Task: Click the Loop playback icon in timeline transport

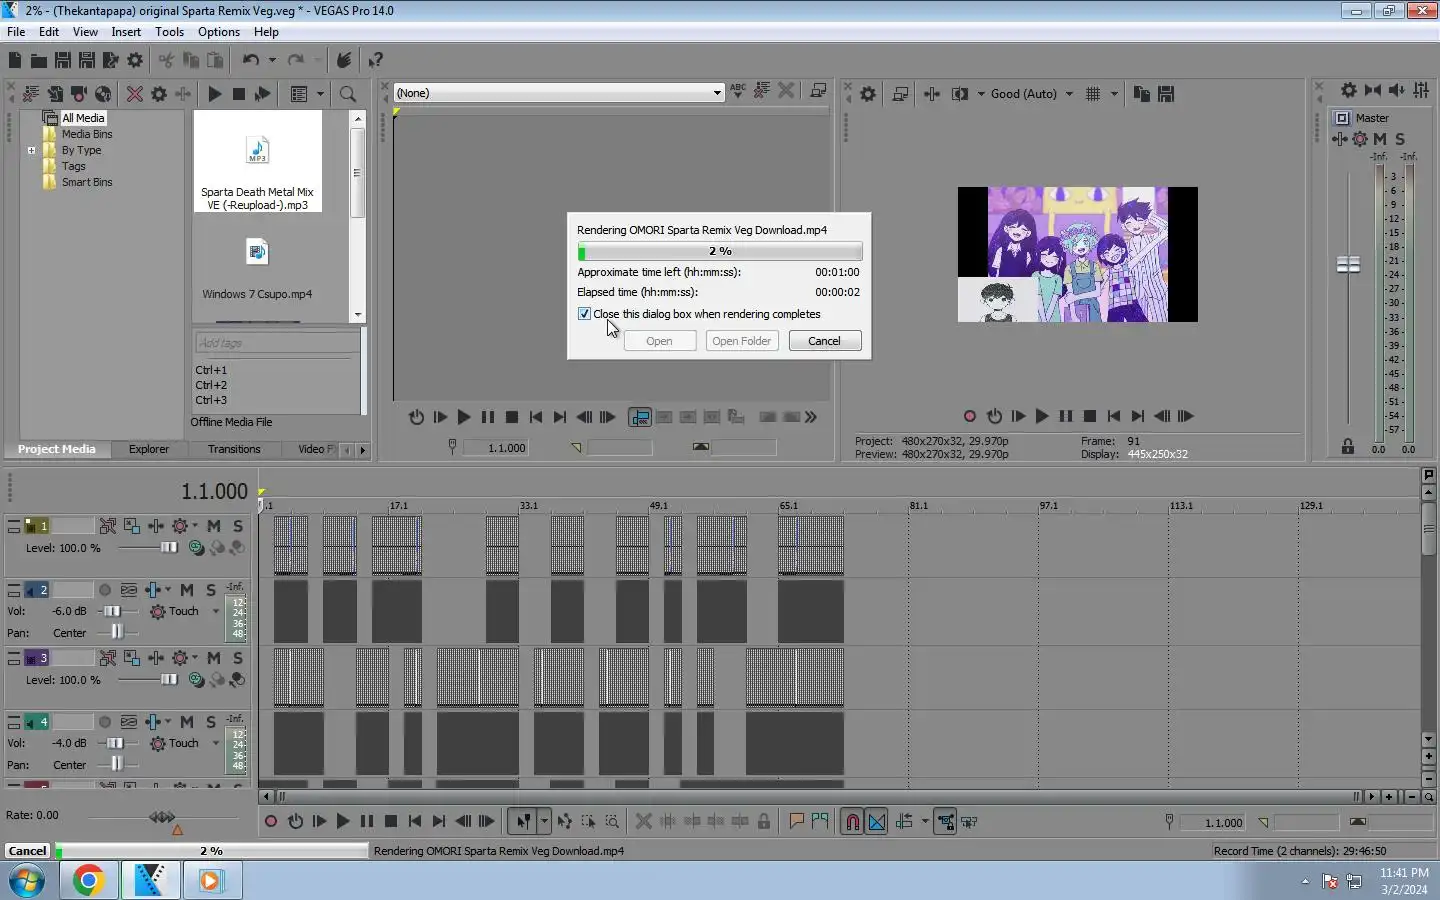Action: (295, 821)
